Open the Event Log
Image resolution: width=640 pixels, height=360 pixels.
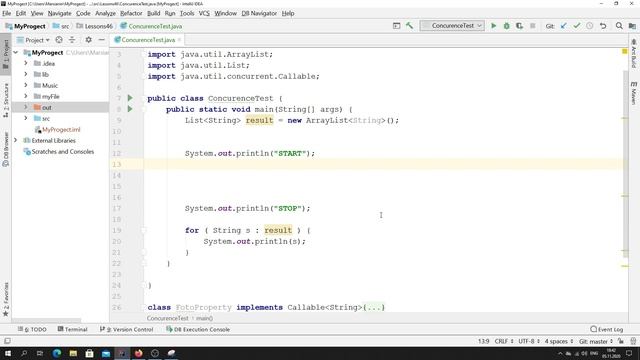607,329
